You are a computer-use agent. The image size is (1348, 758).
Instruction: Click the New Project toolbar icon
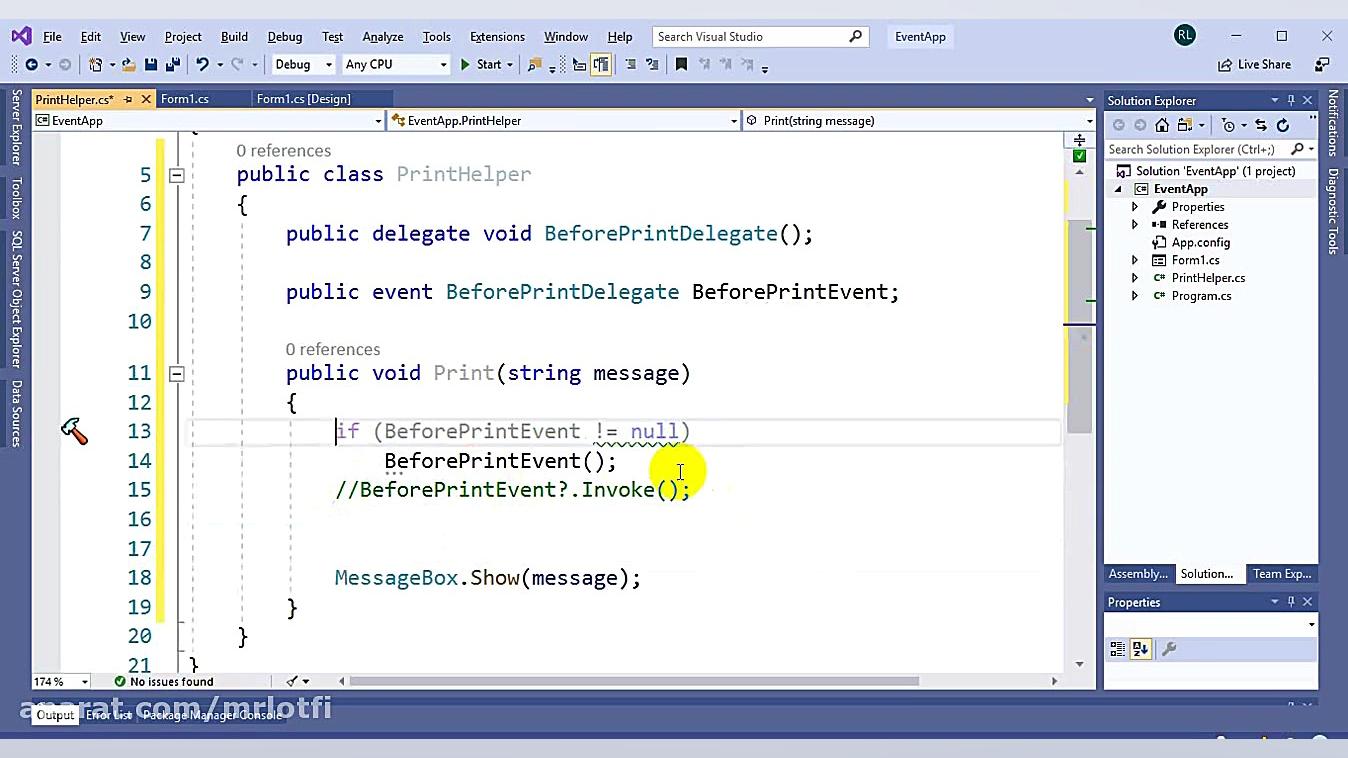[x=96, y=64]
